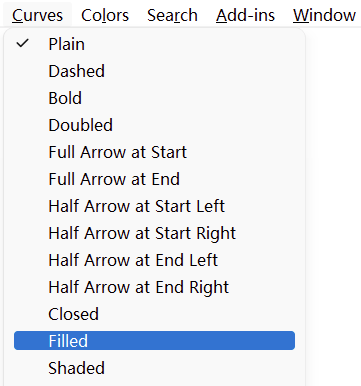Click the checkmark icon beside Plain
Image resolution: width=361 pixels, height=386 pixels.
tap(22, 44)
